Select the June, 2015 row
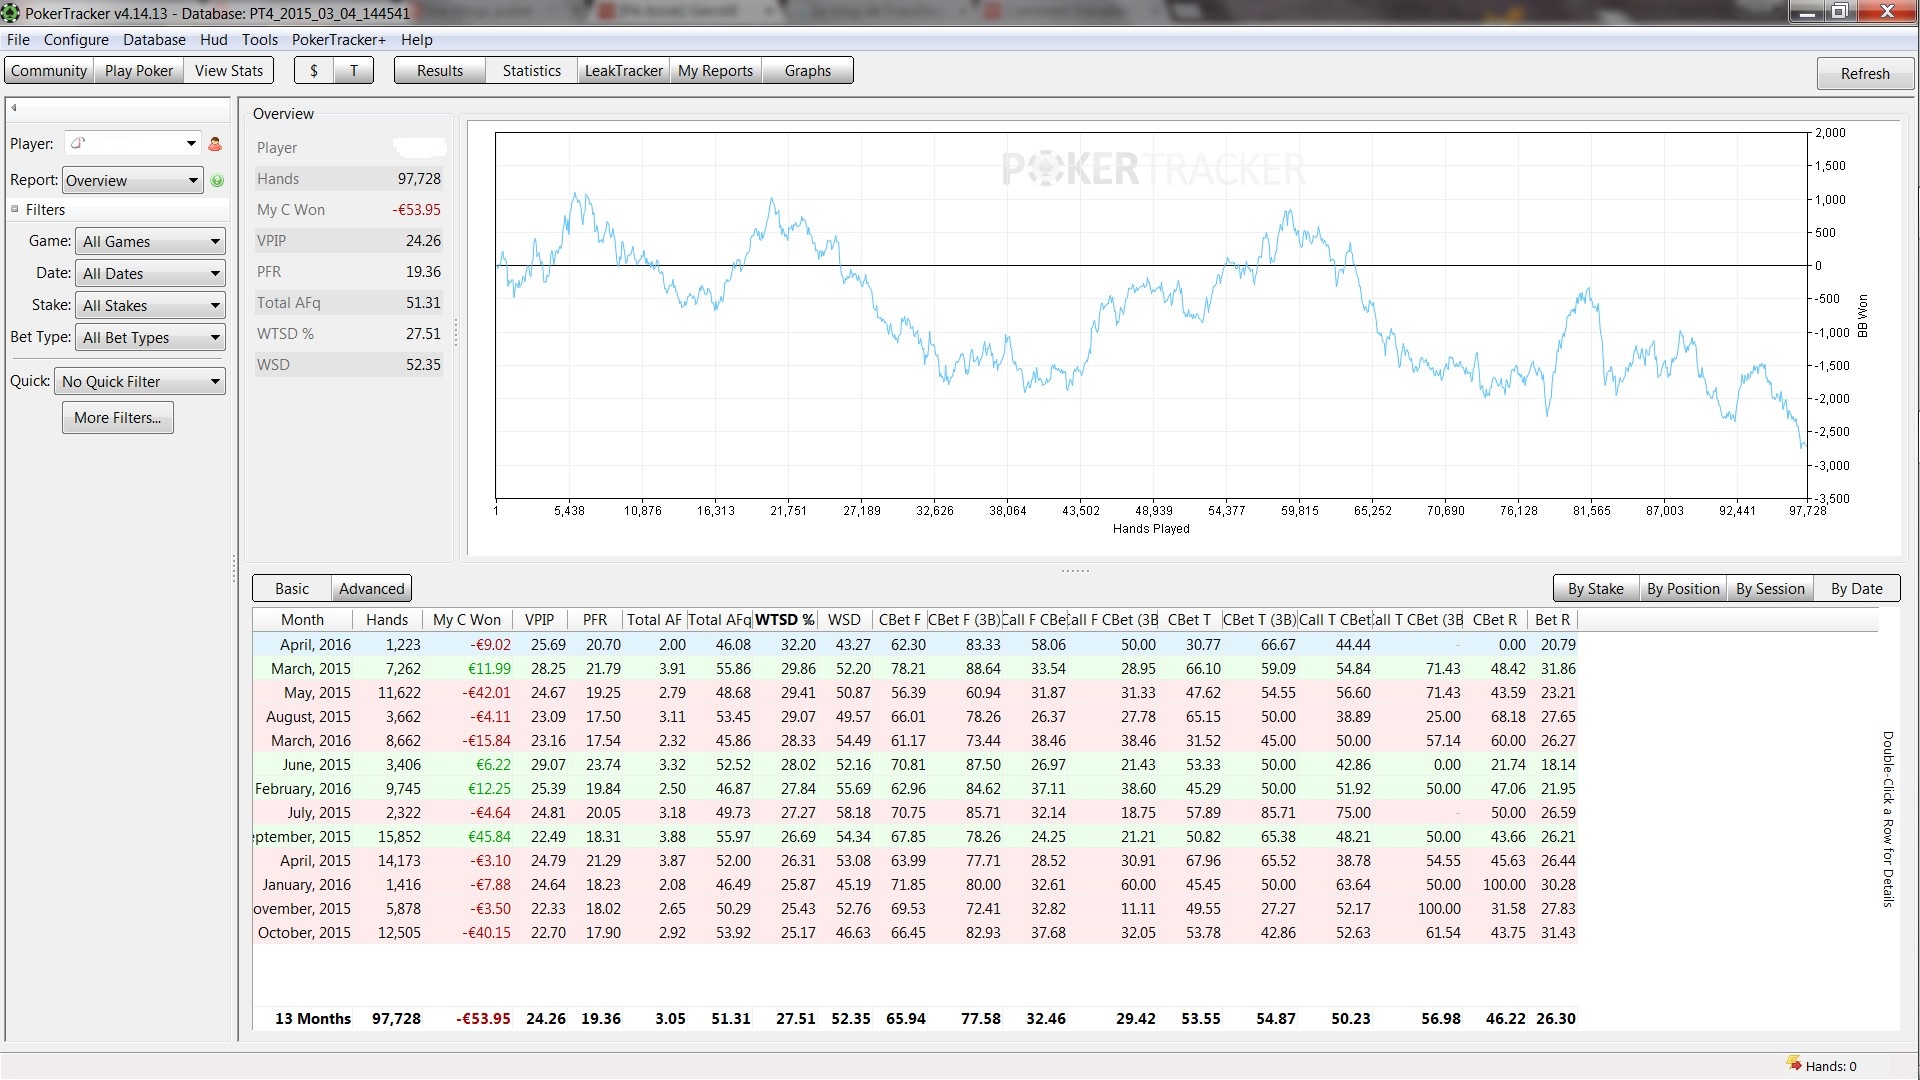Screen dimensions: 1920x1080 click(915, 765)
